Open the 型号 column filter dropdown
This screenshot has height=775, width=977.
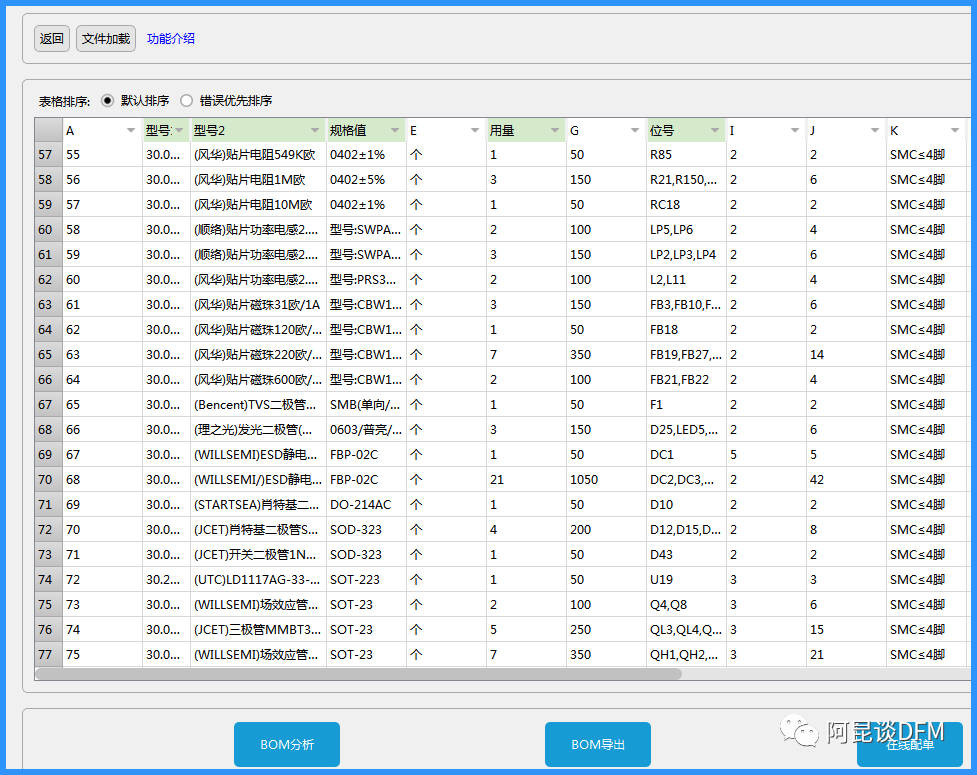[179, 130]
